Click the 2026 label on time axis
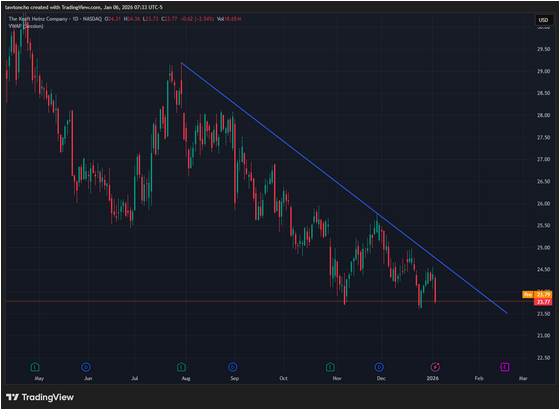 433,378
